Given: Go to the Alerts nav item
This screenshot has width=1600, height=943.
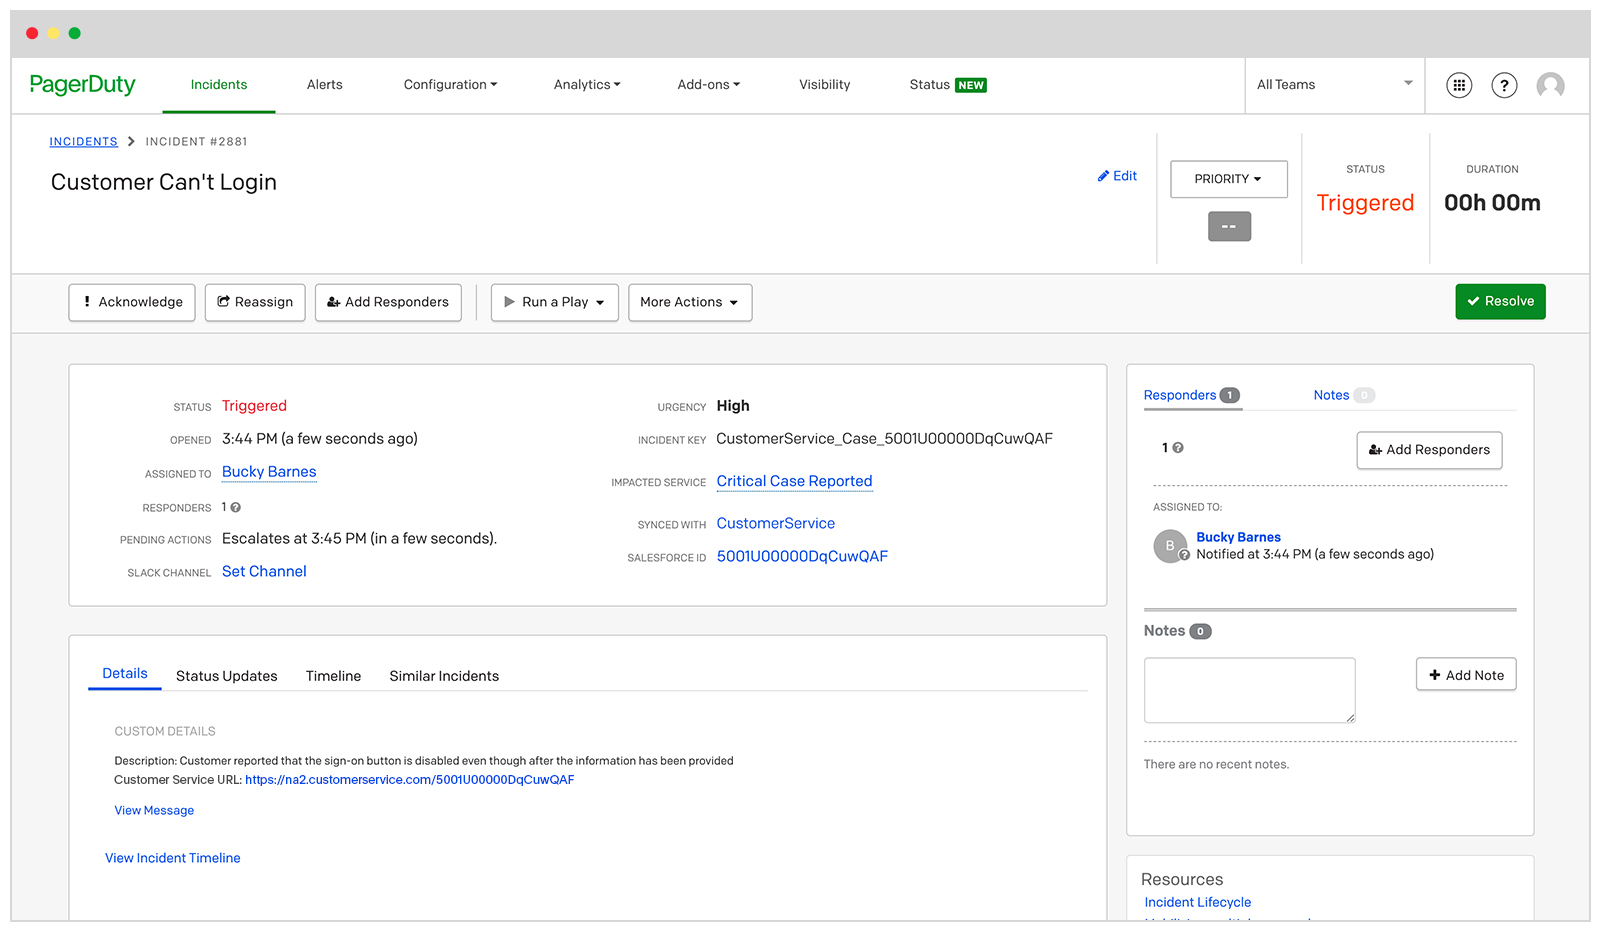Looking at the screenshot, I should coord(325,85).
